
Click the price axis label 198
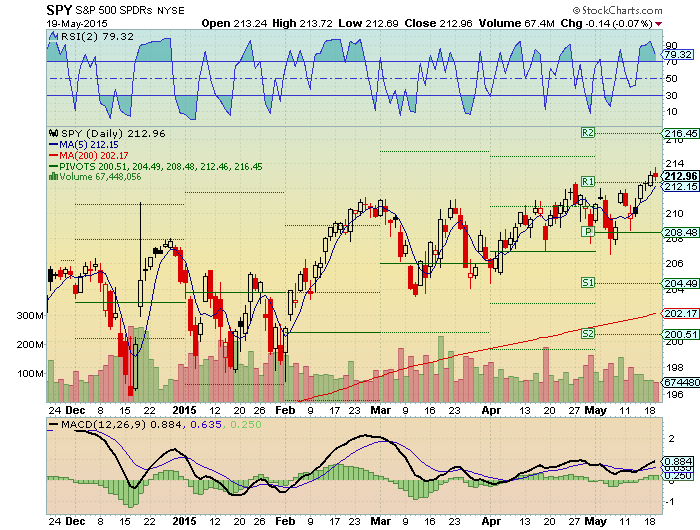[x=674, y=367]
